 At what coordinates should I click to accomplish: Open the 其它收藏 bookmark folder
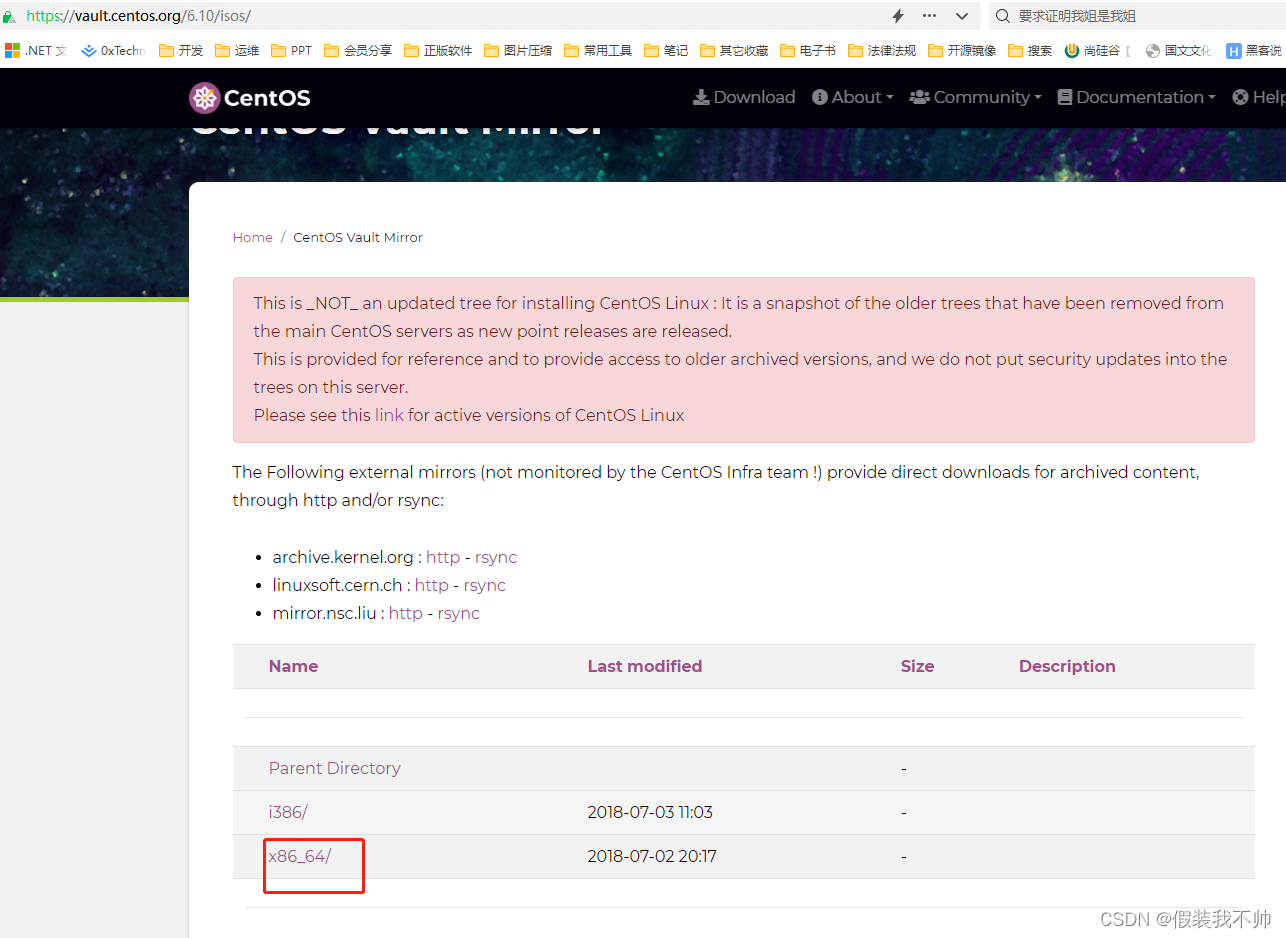734,50
